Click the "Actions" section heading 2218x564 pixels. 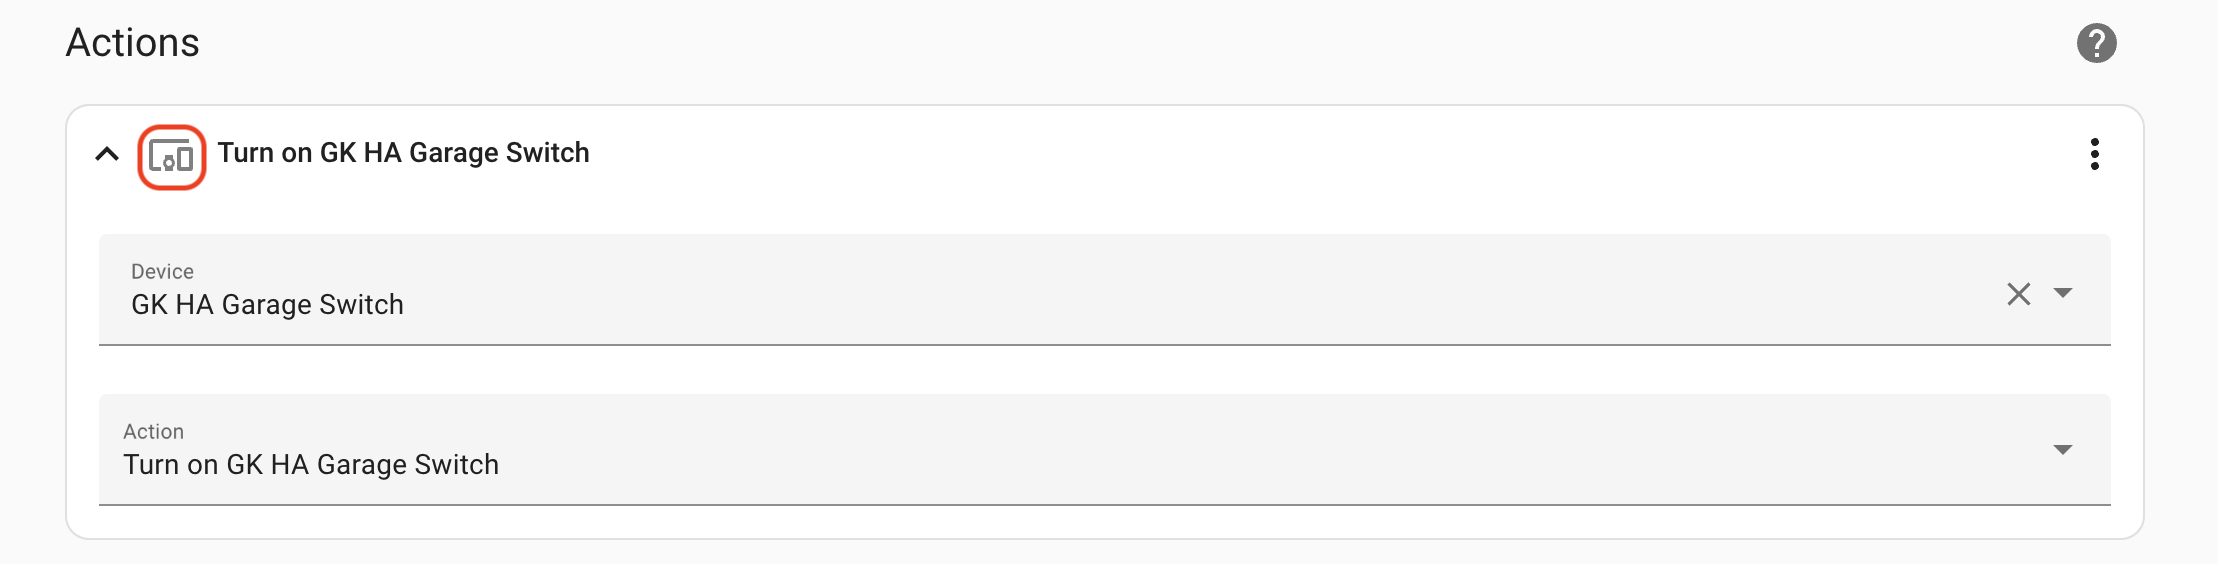click(133, 43)
